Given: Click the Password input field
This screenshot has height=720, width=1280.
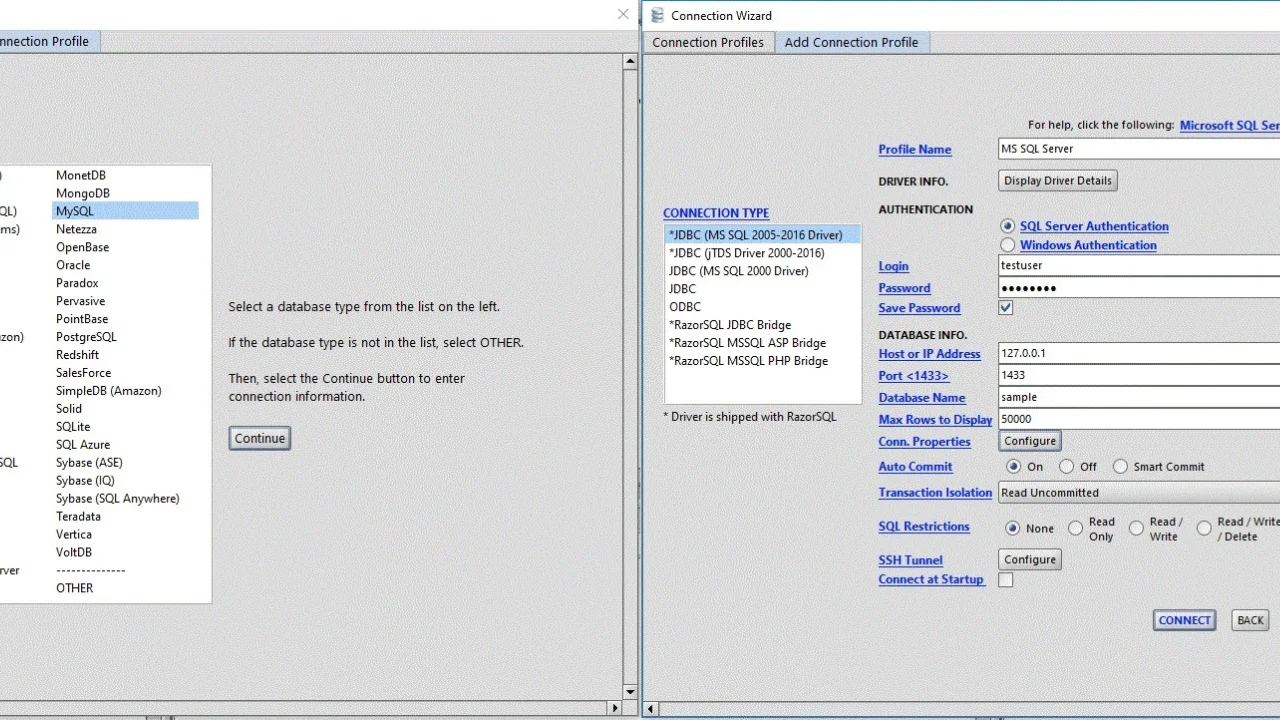Looking at the screenshot, I should pyautogui.click(x=1139, y=288).
